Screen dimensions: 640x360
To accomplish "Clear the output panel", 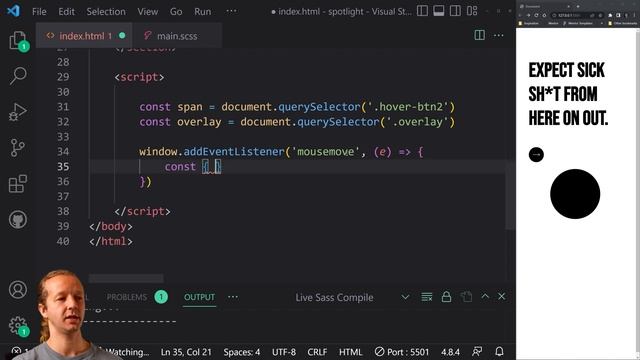I will coord(427,297).
